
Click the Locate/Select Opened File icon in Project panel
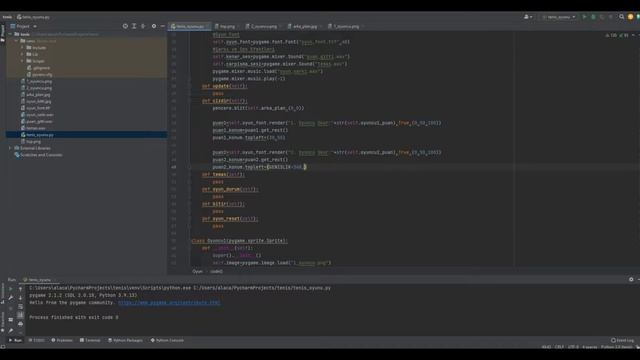coord(125,26)
